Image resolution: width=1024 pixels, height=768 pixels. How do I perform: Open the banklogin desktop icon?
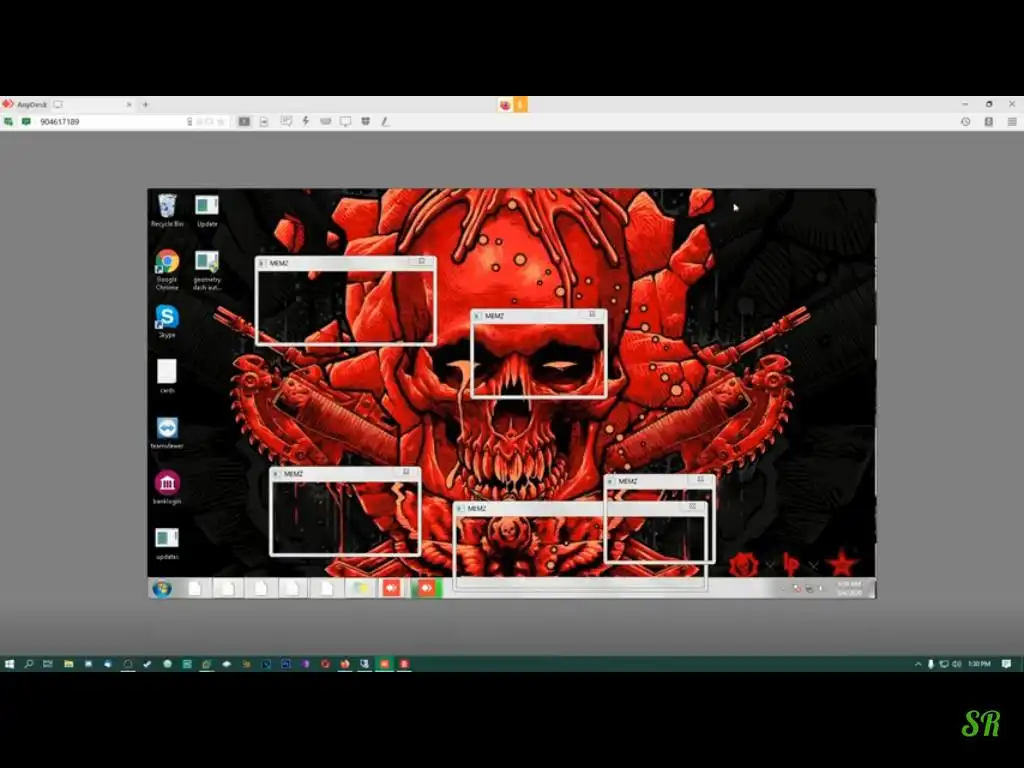pos(167,487)
